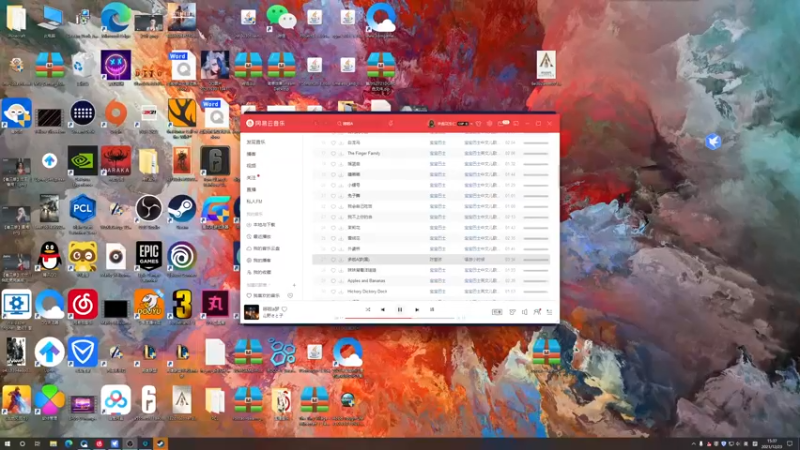Open taskbar clock and date
This screenshot has height=450, width=800.
pyautogui.click(x=772, y=444)
